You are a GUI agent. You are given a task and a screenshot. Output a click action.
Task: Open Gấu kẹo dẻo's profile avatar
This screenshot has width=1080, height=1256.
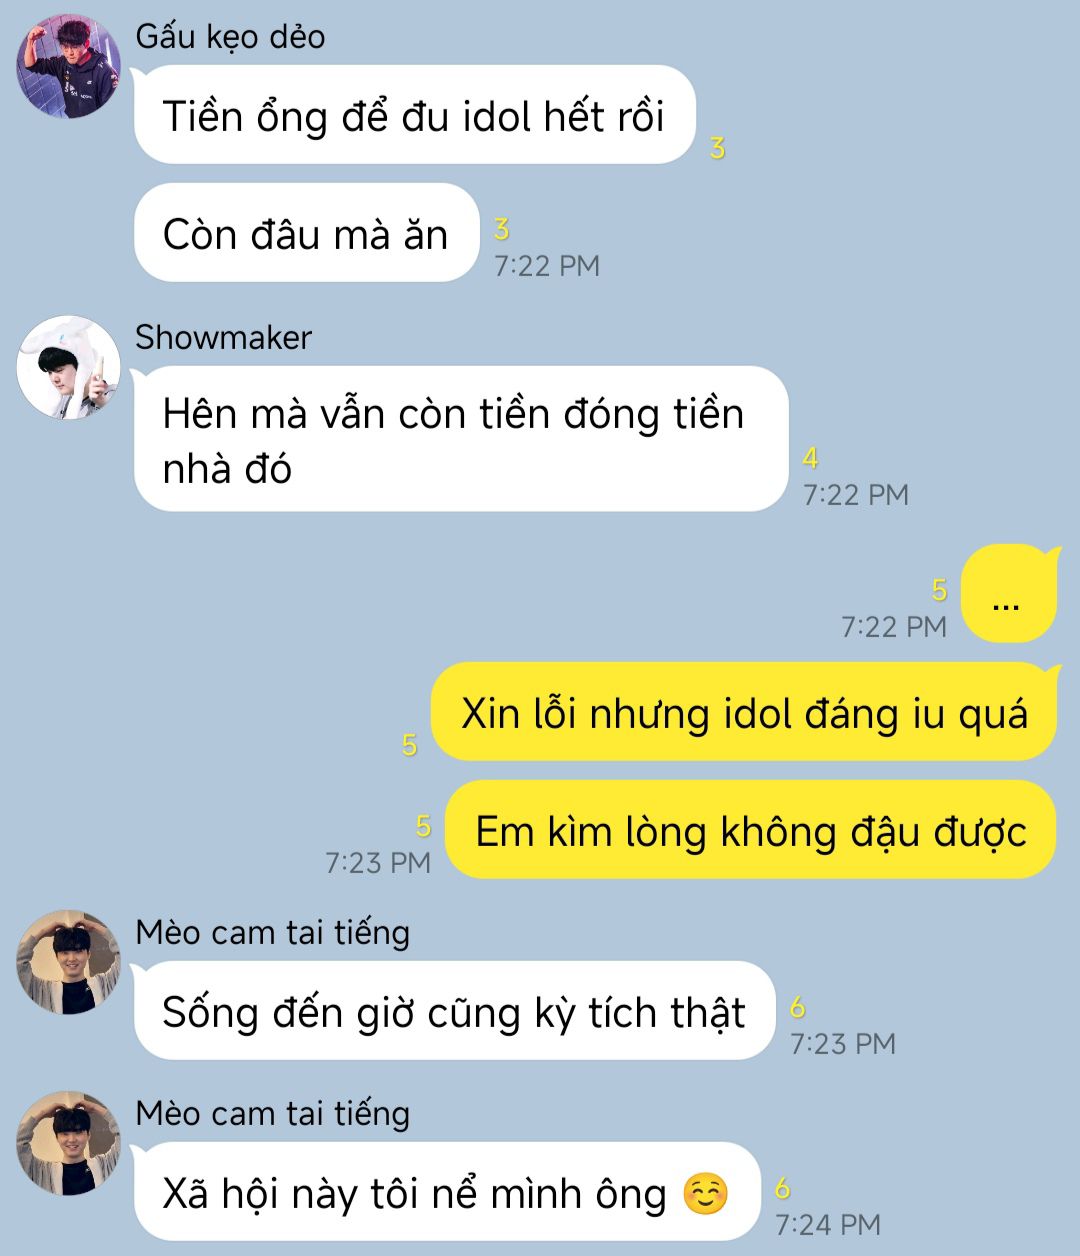coord(69,66)
